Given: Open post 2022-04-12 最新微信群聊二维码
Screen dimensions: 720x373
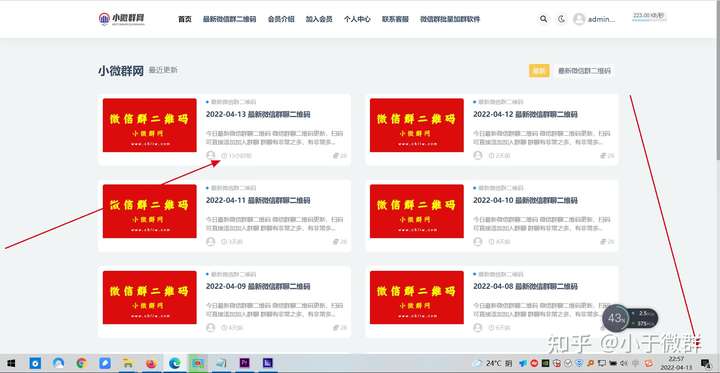Looking at the screenshot, I should click(525, 114).
